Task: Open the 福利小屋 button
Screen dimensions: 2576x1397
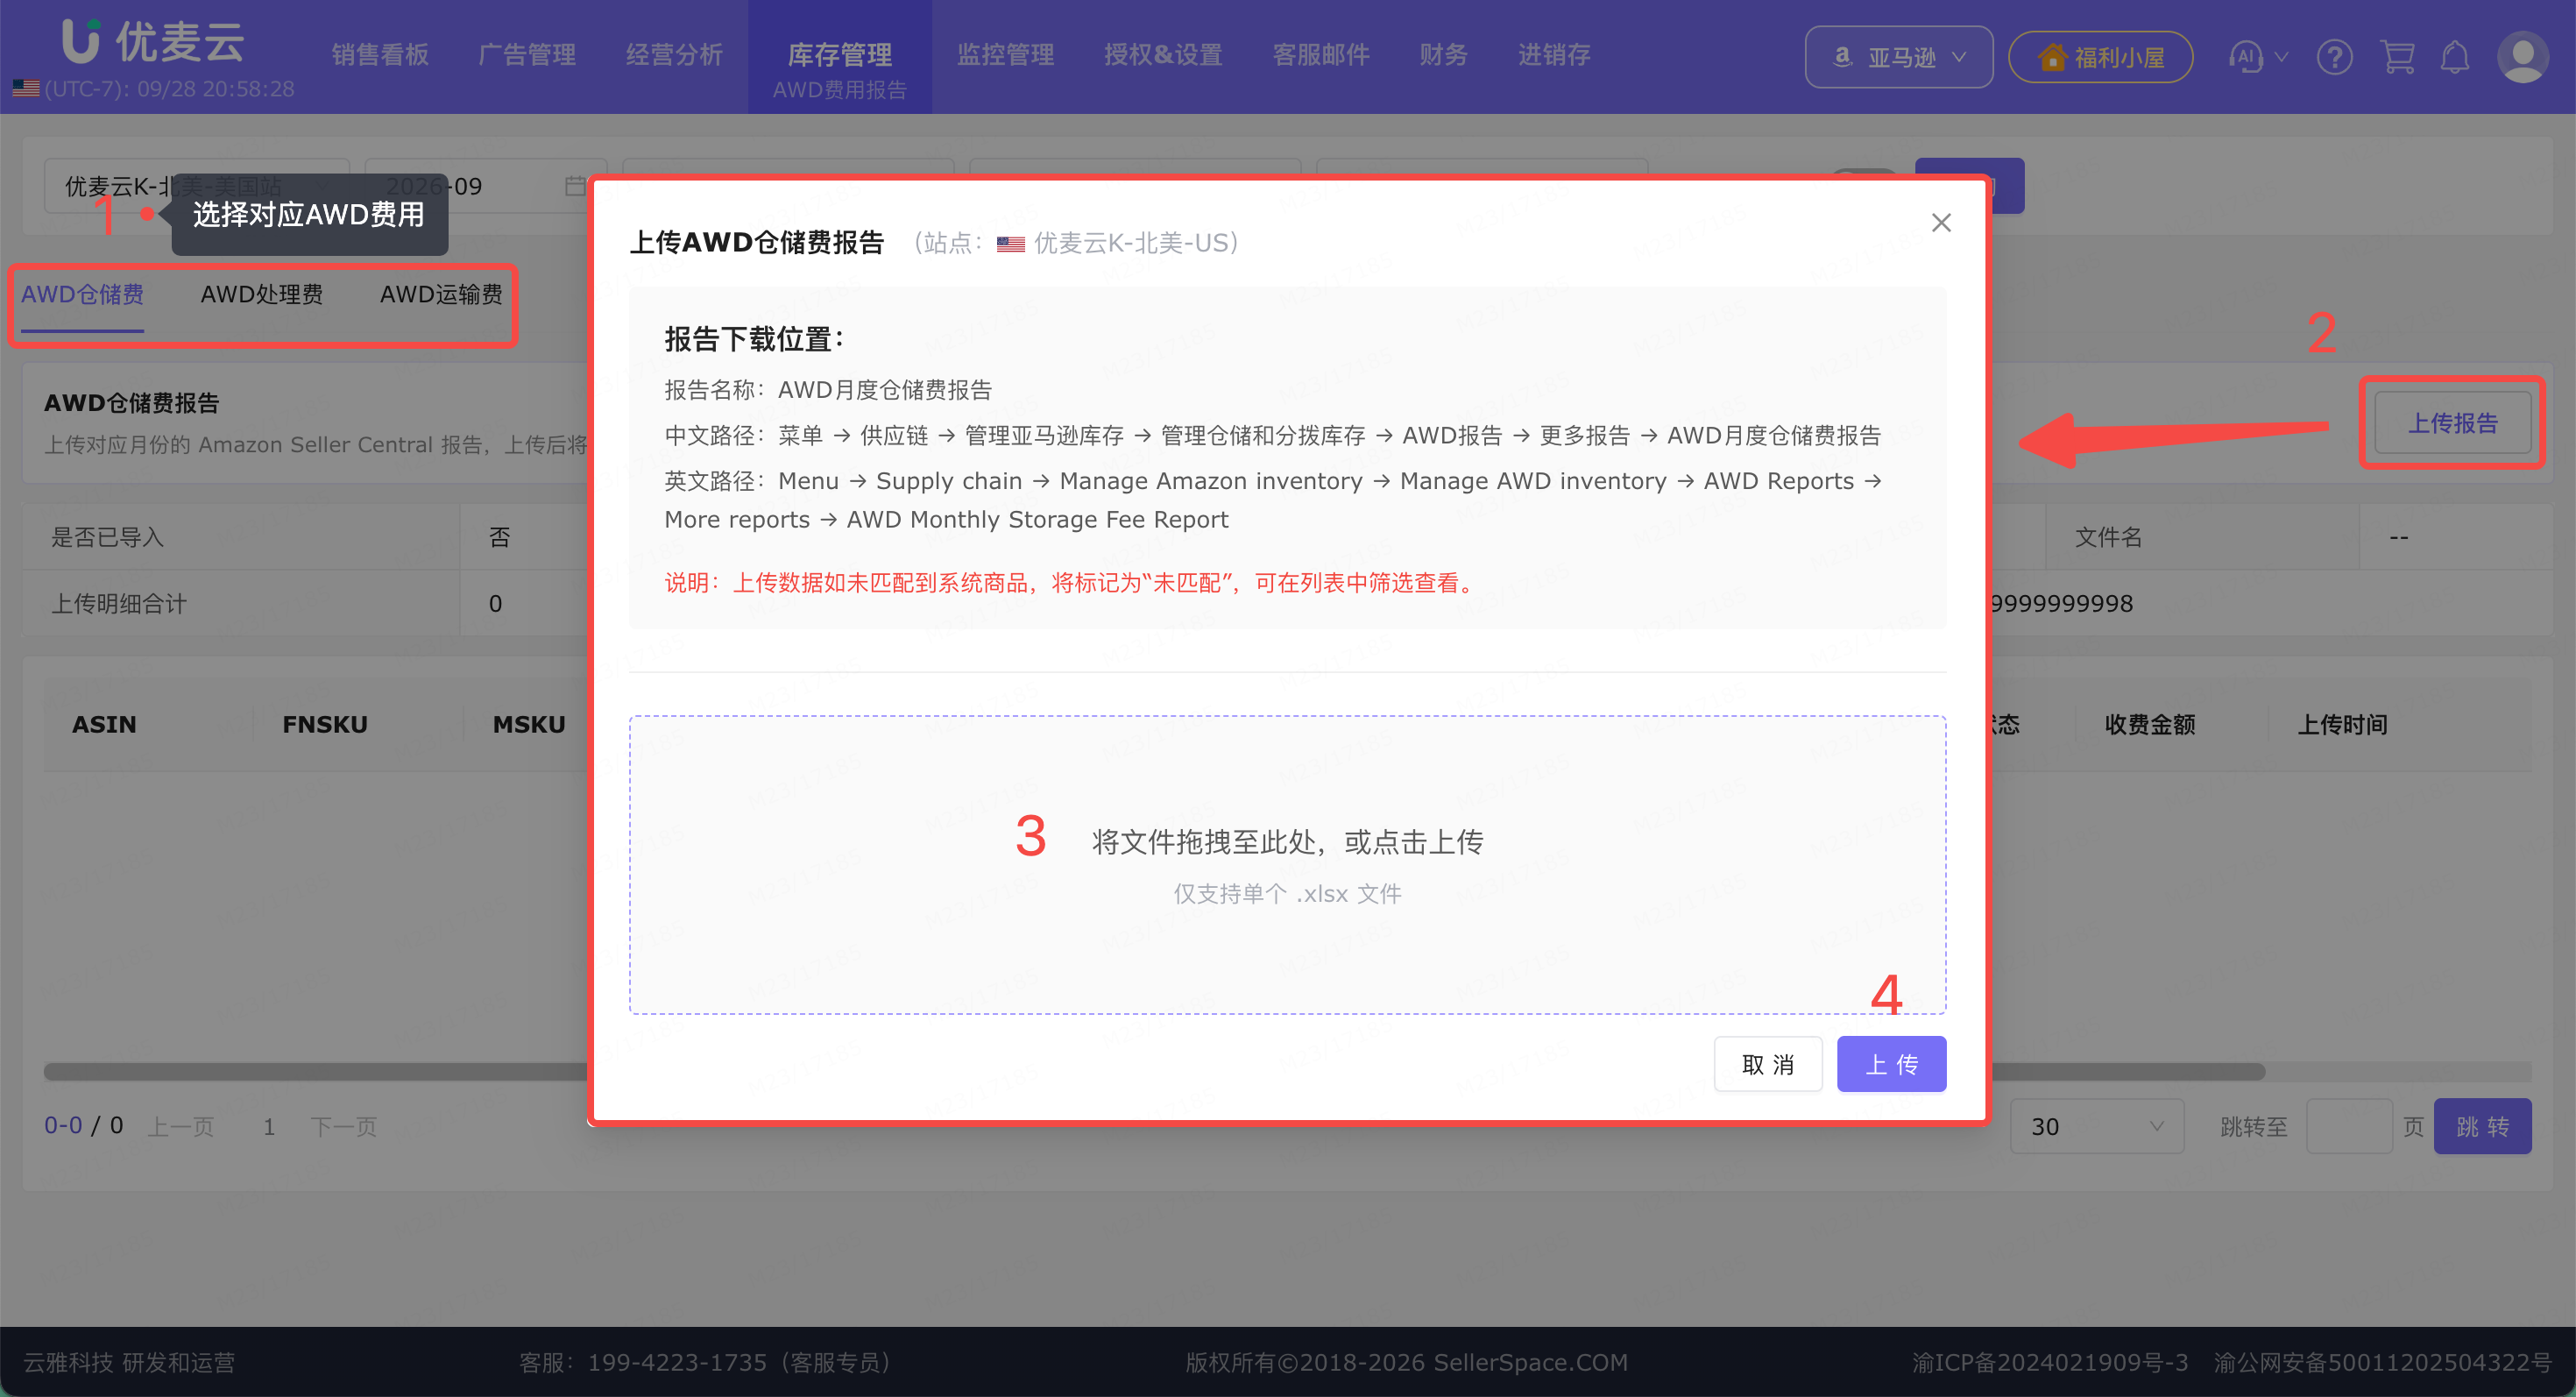Action: tap(2100, 57)
